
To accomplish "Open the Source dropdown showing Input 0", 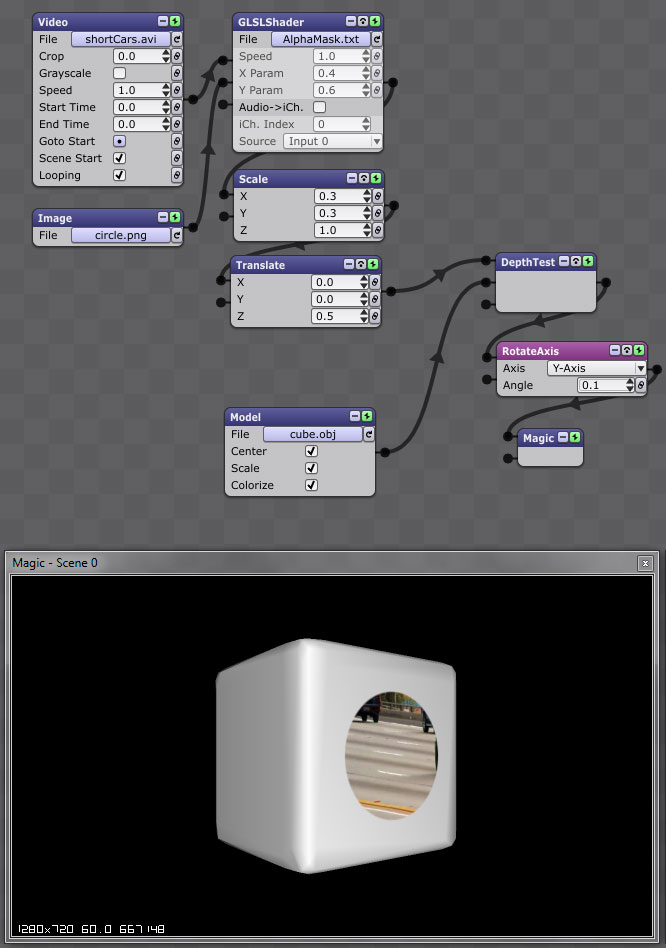I will [x=332, y=141].
